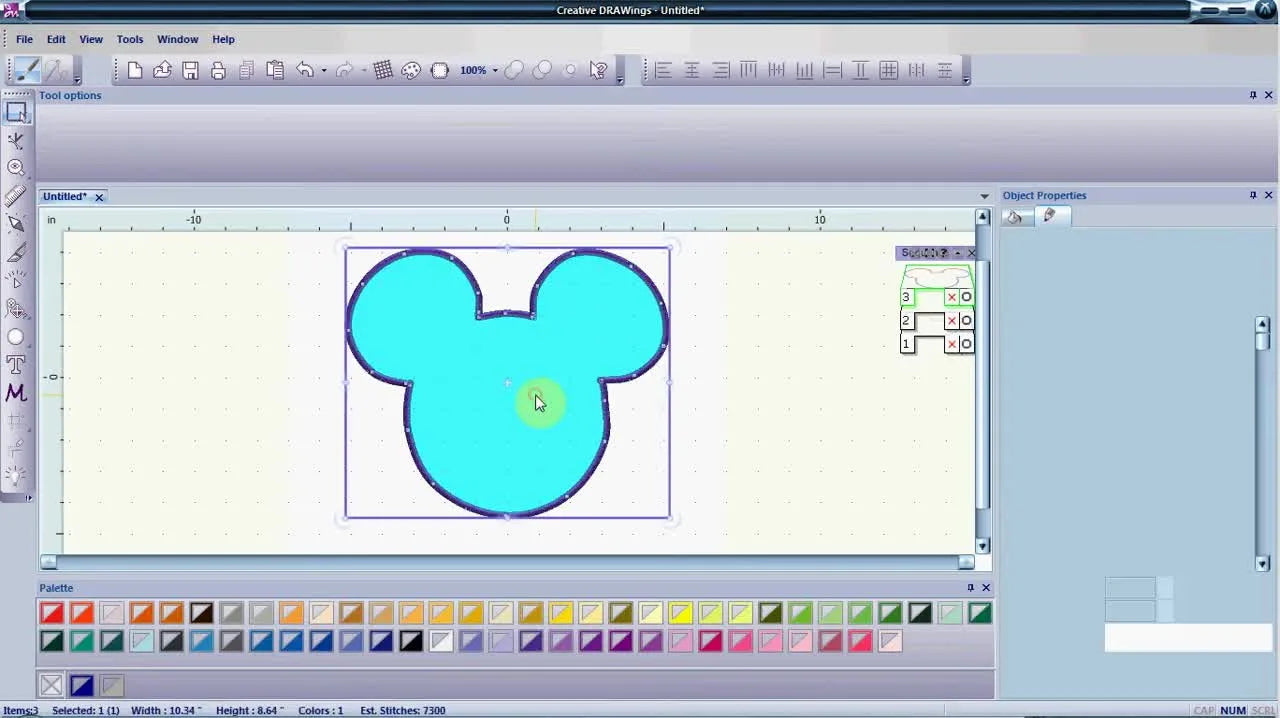
Task: Expand the Undo history dropdown arrow
Action: [x=323, y=71]
